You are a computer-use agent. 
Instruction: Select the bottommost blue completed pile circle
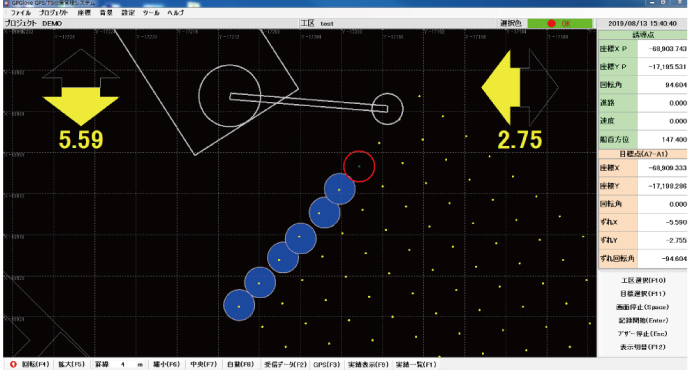[239, 305]
